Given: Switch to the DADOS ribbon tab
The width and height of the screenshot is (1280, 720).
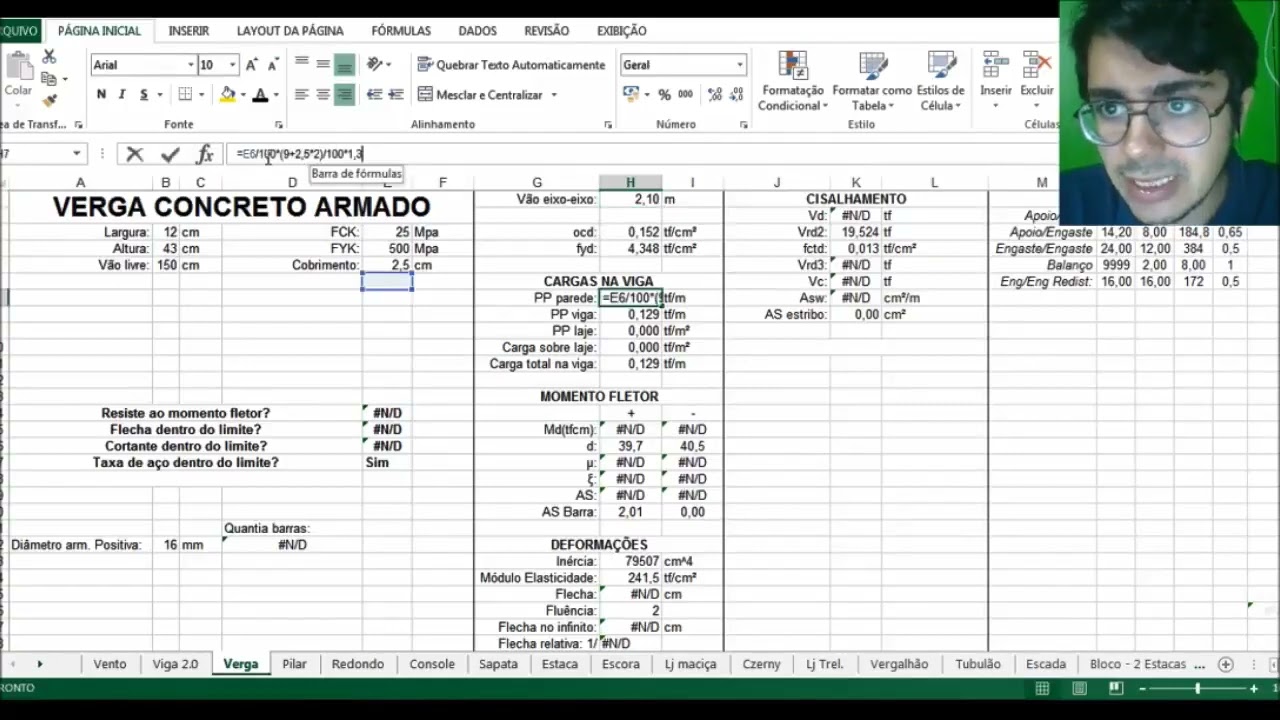Looking at the screenshot, I should 478,31.
